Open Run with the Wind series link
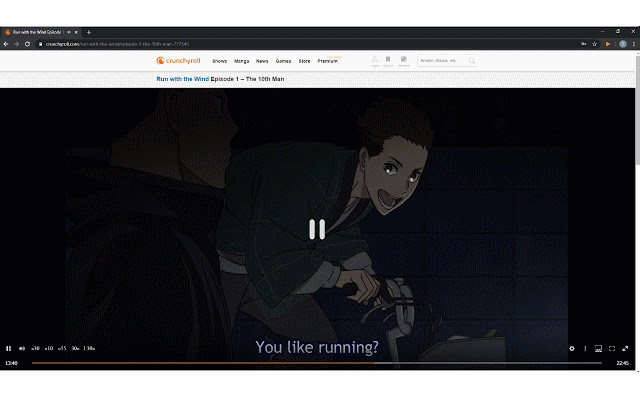This screenshot has width=640, height=400. (x=182, y=79)
